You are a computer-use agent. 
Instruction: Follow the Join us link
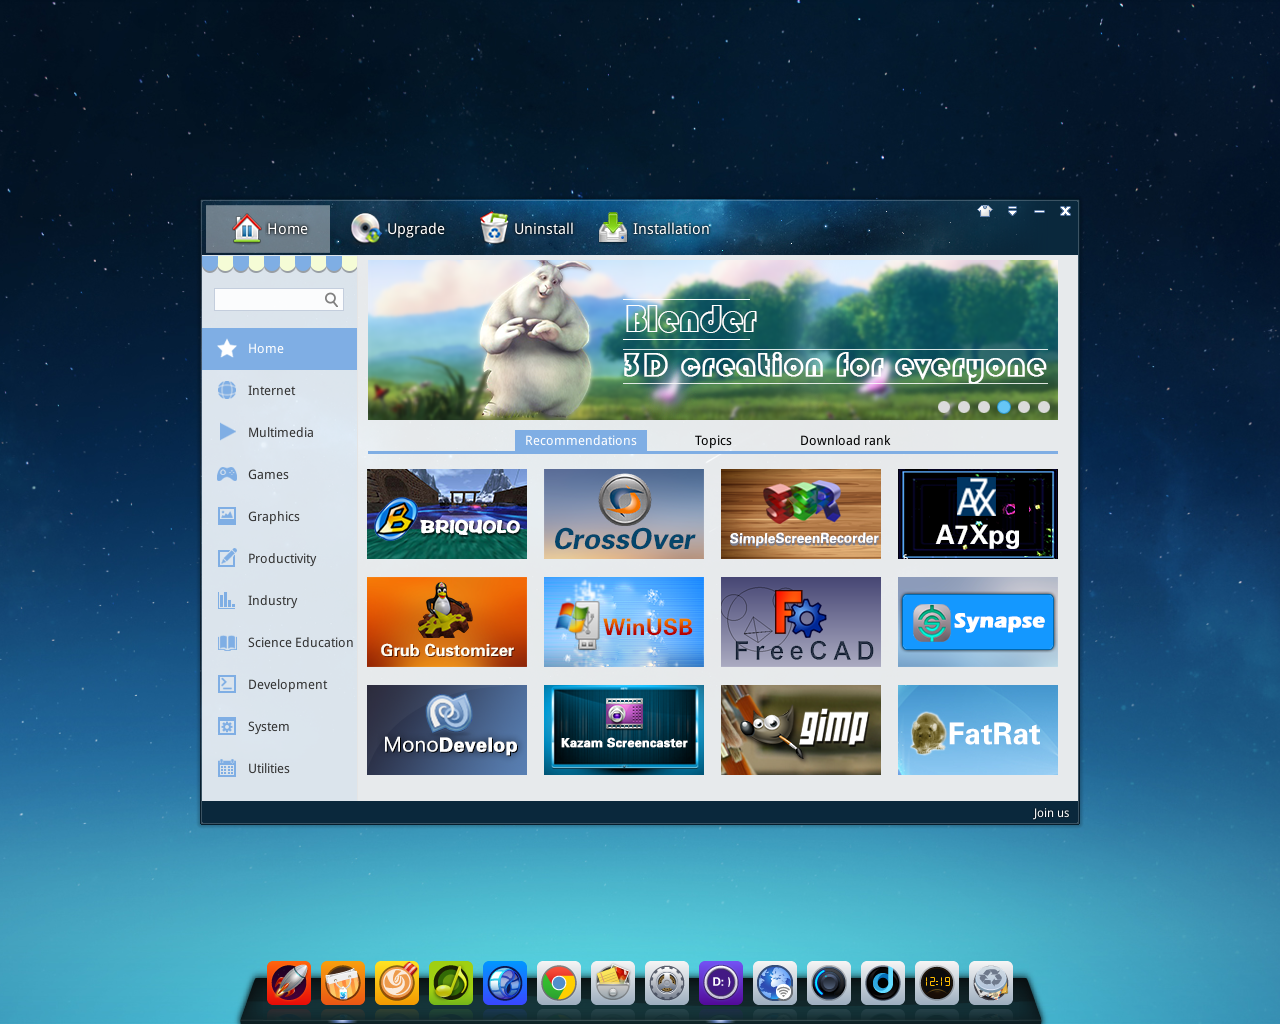tap(1051, 813)
